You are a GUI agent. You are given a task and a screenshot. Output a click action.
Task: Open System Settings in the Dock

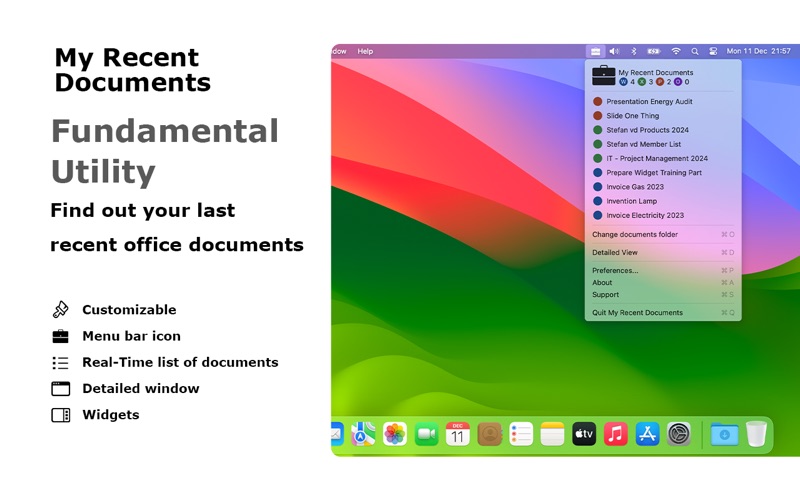coord(679,434)
